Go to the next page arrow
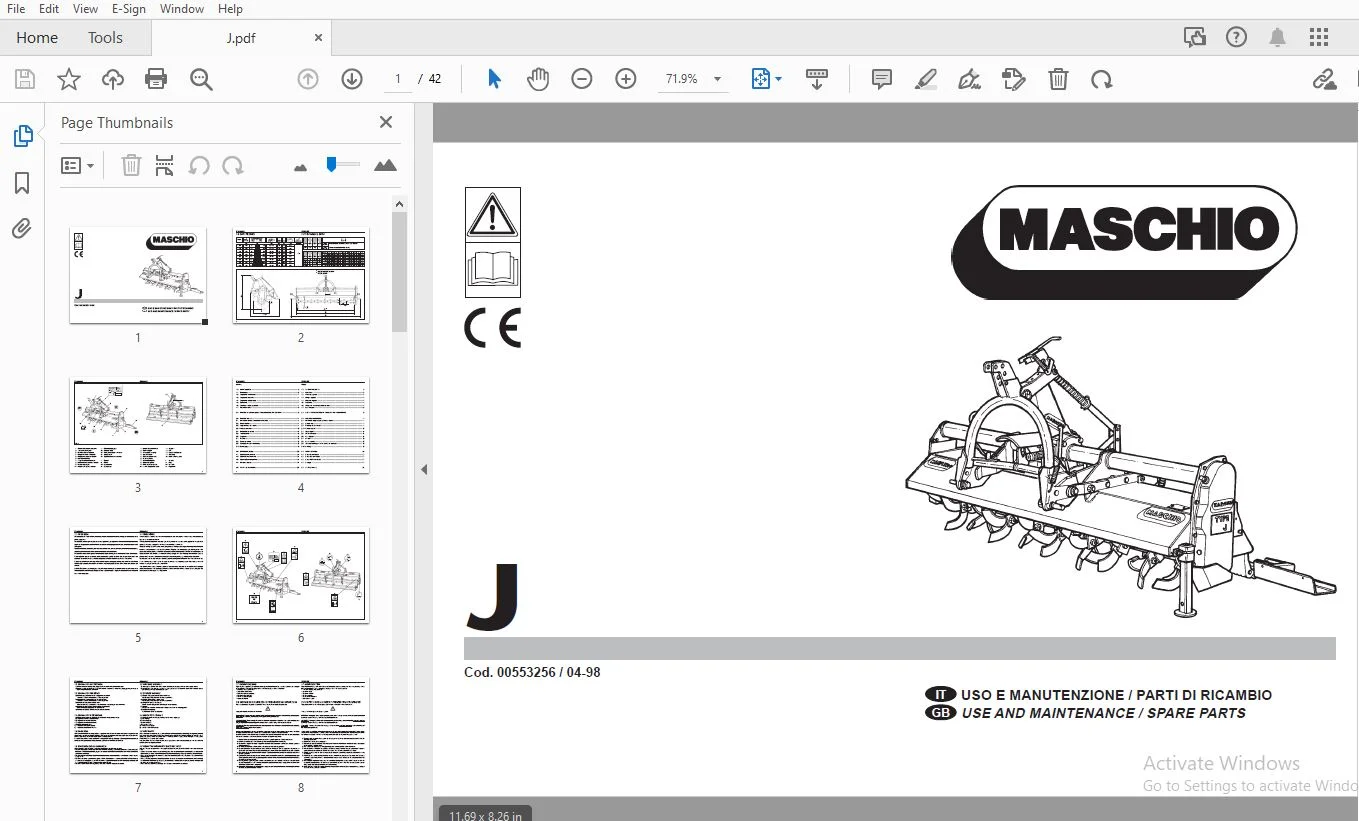1359x821 pixels. (x=352, y=79)
